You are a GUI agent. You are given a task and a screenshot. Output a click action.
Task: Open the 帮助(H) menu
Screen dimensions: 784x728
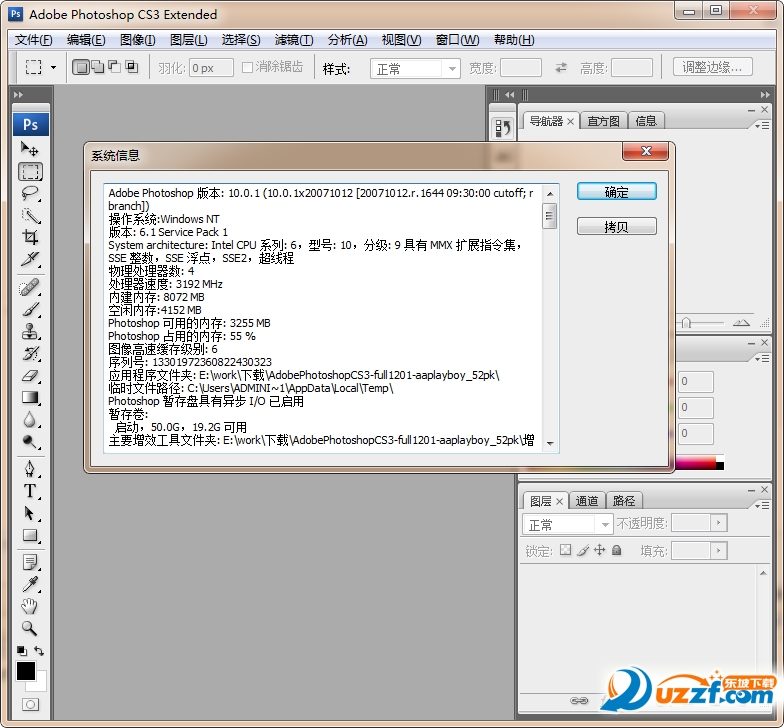514,40
